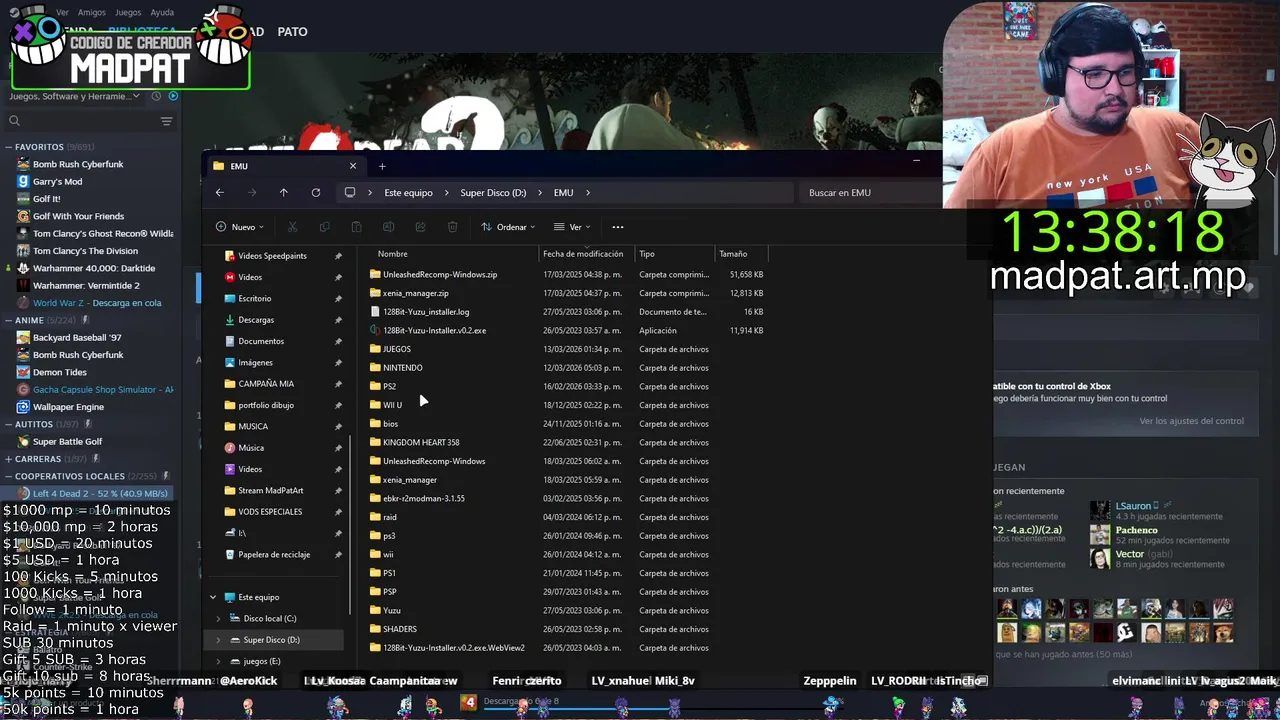This screenshot has width=1280, height=720.
Task: Click the Buscar en EMU search field
Action: (x=870, y=192)
